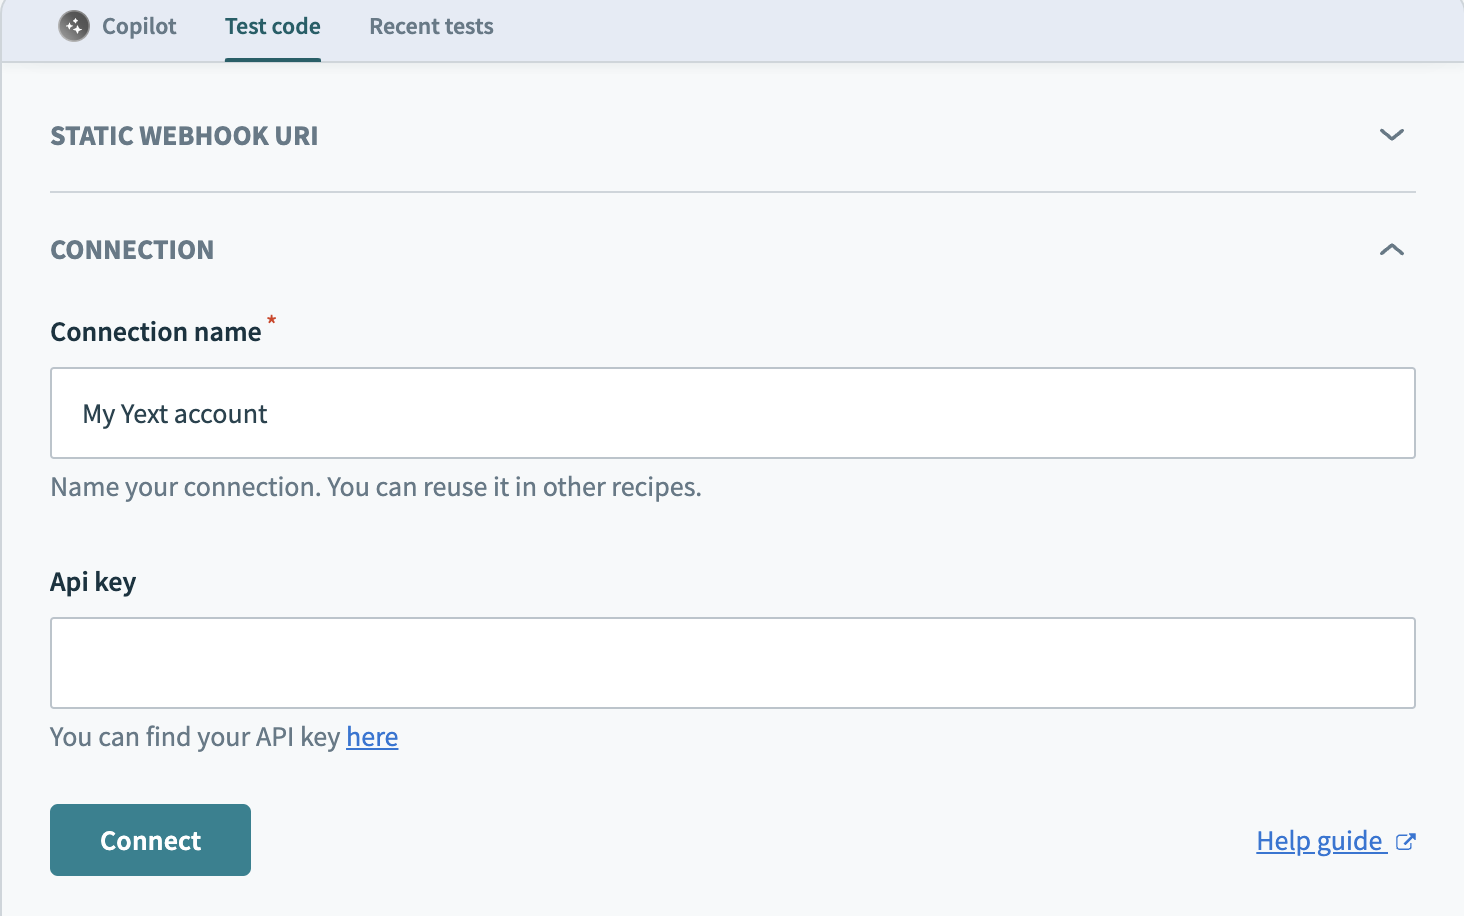Click the 'You can find your API key' text

tap(195, 737)
